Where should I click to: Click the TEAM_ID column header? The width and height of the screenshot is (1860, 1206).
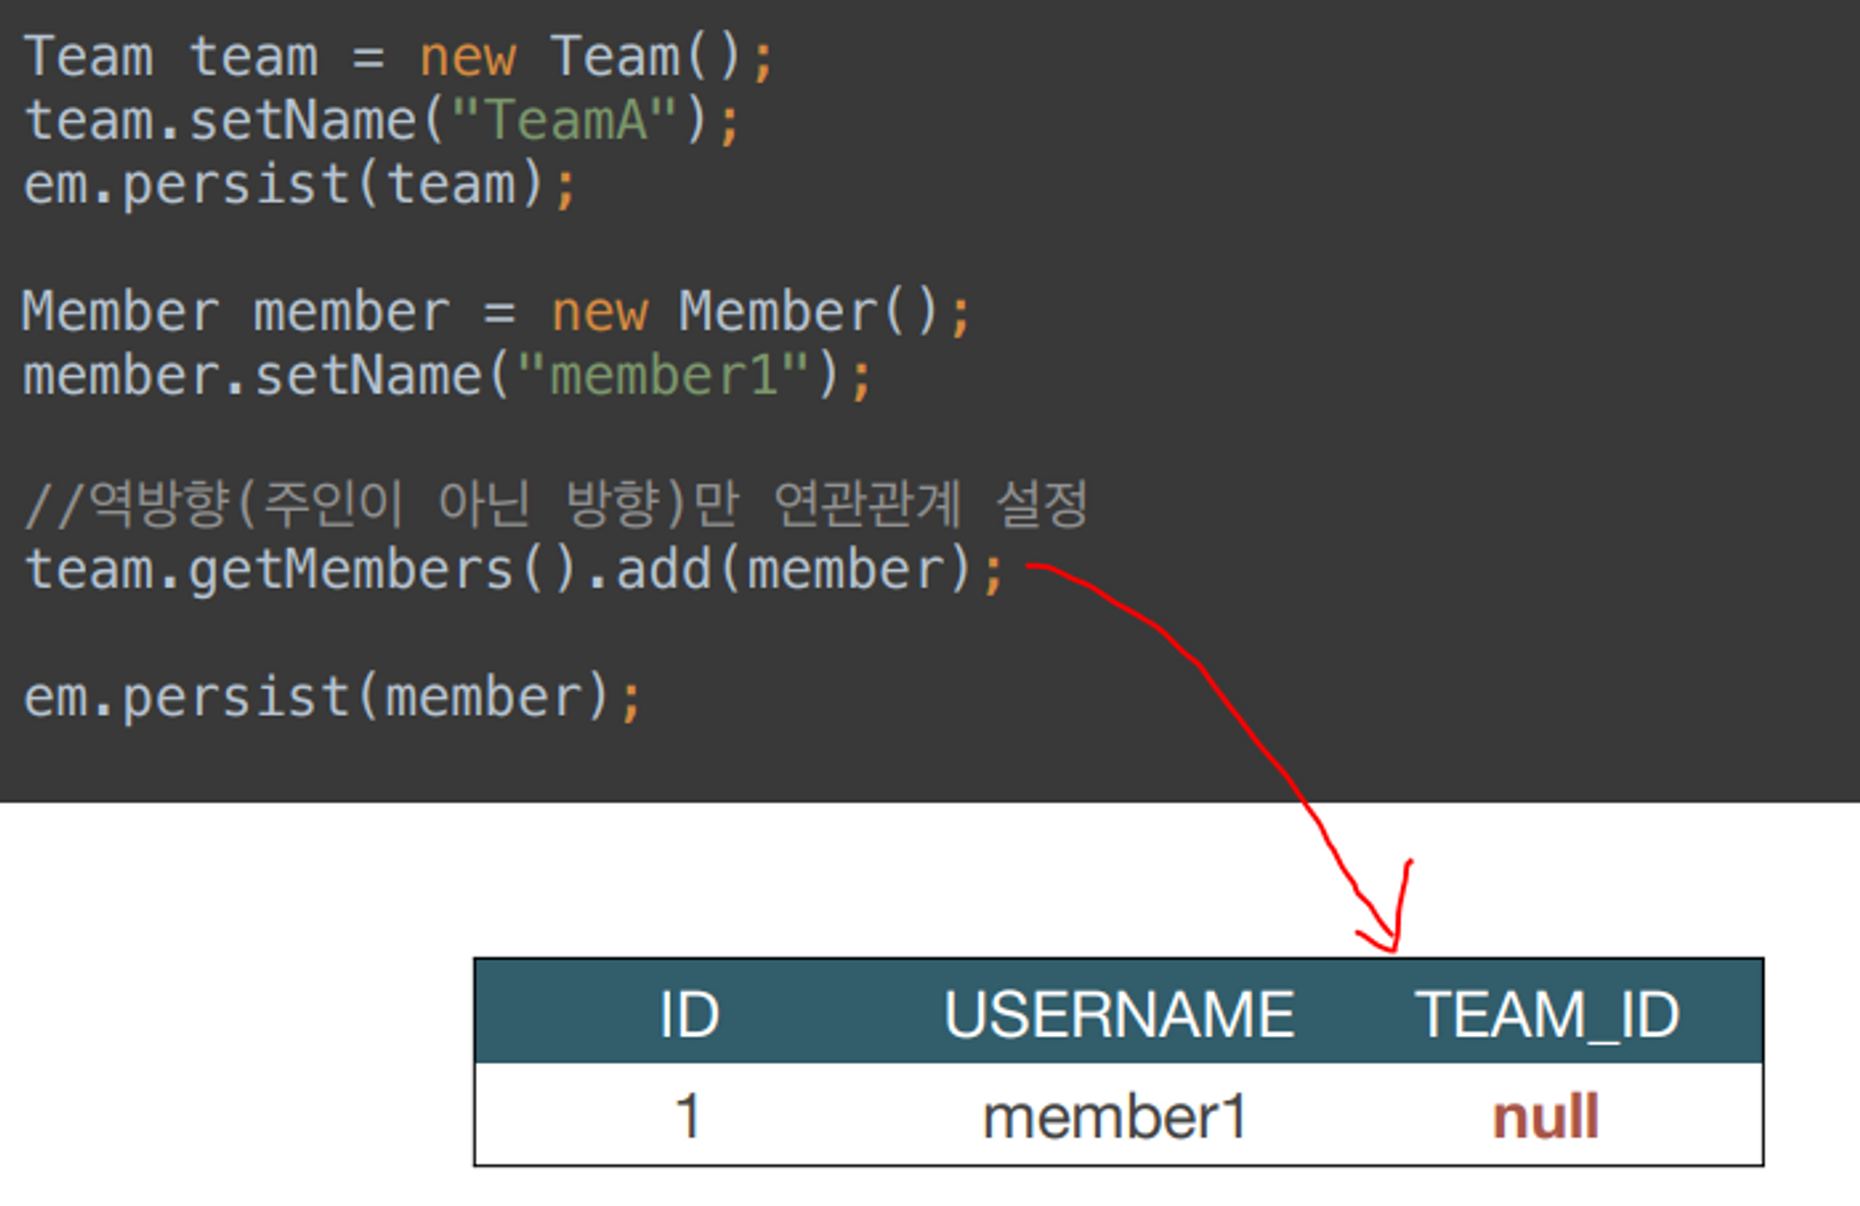1547,1014
